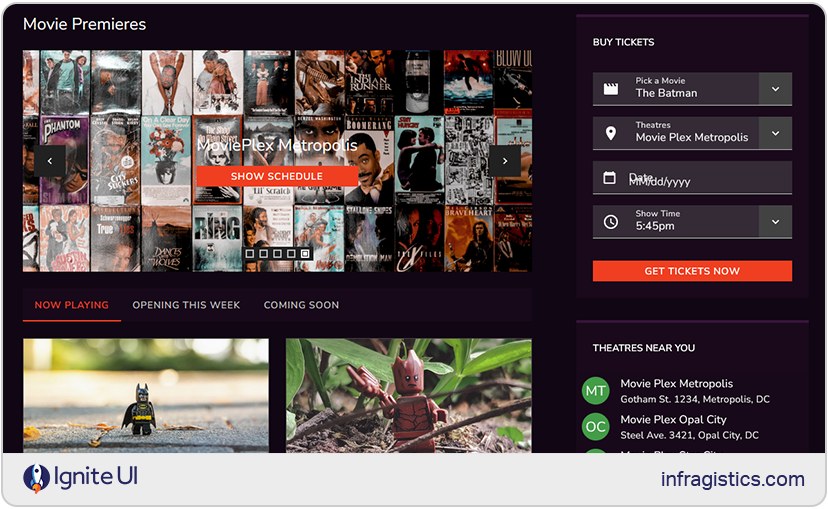Select the last carousel slide indicator

point(306,254)
